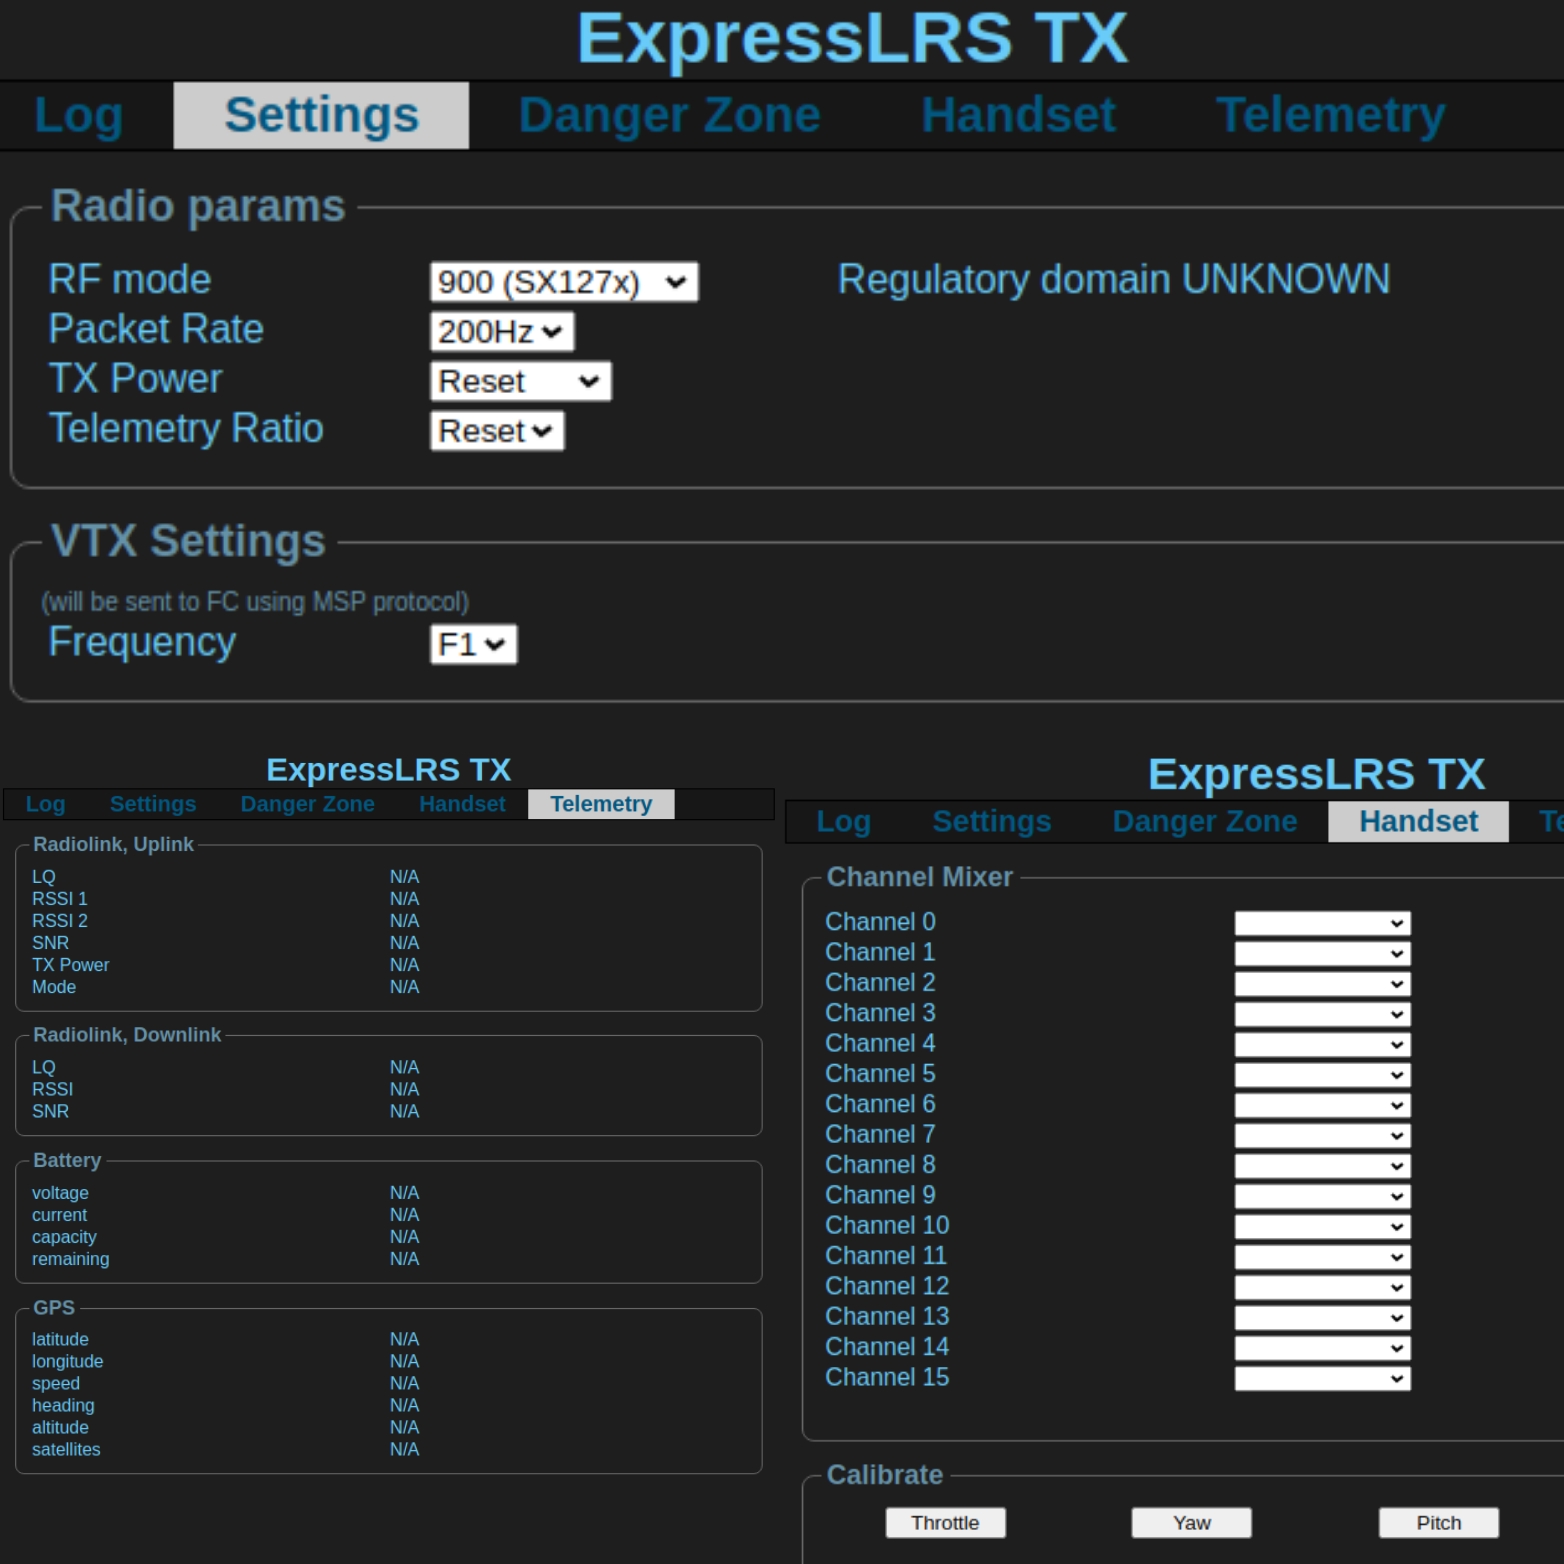Open the Telemetry Ratio dropdown

pos(497,431)
